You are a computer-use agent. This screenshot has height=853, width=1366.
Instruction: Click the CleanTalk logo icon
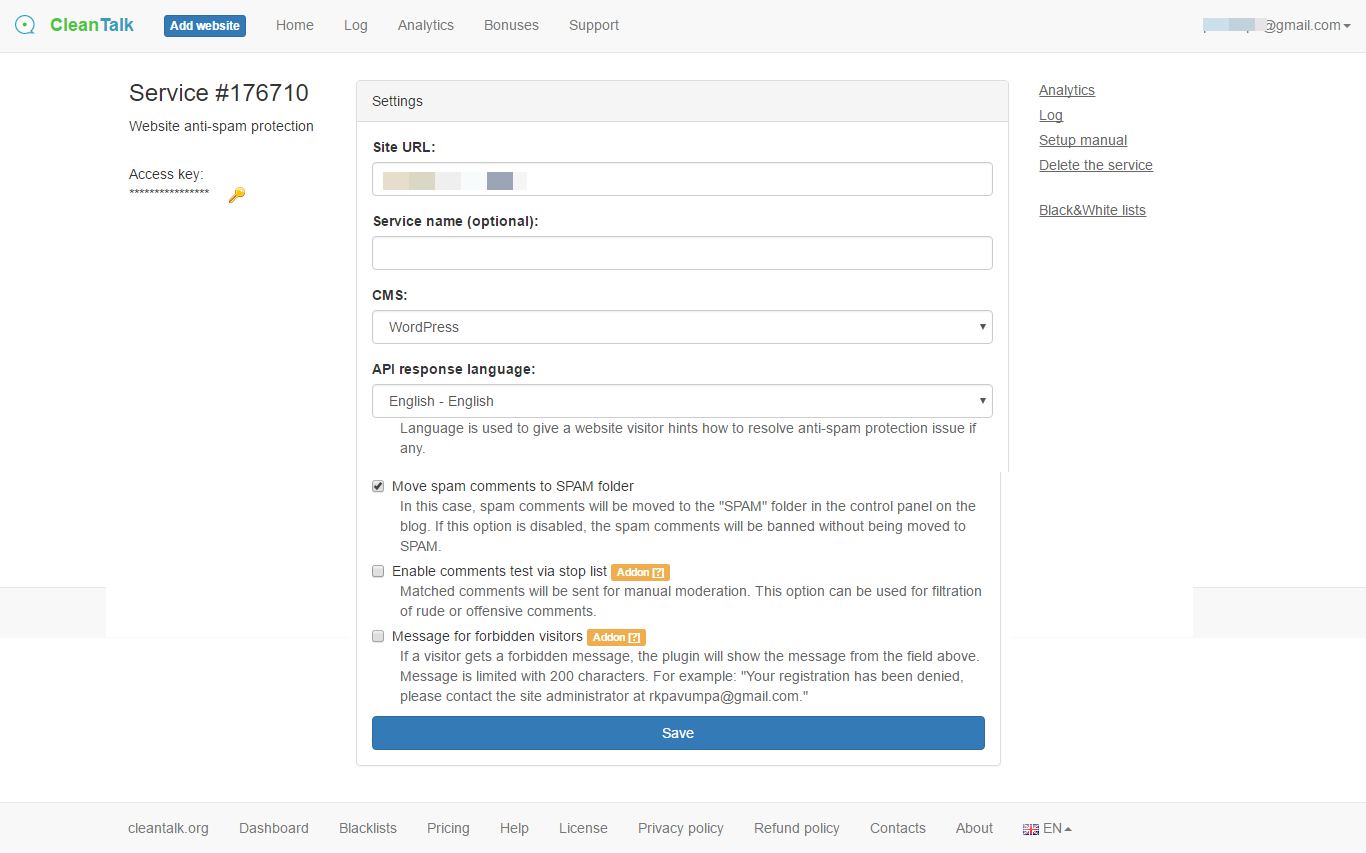click(25, 25)
